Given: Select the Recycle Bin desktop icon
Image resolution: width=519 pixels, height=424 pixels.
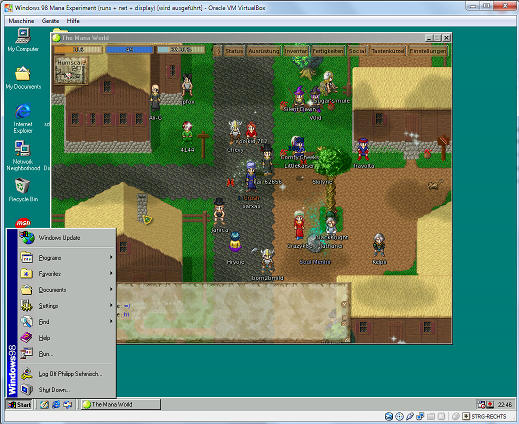Looking at the screenshot, I should point(23,190).
